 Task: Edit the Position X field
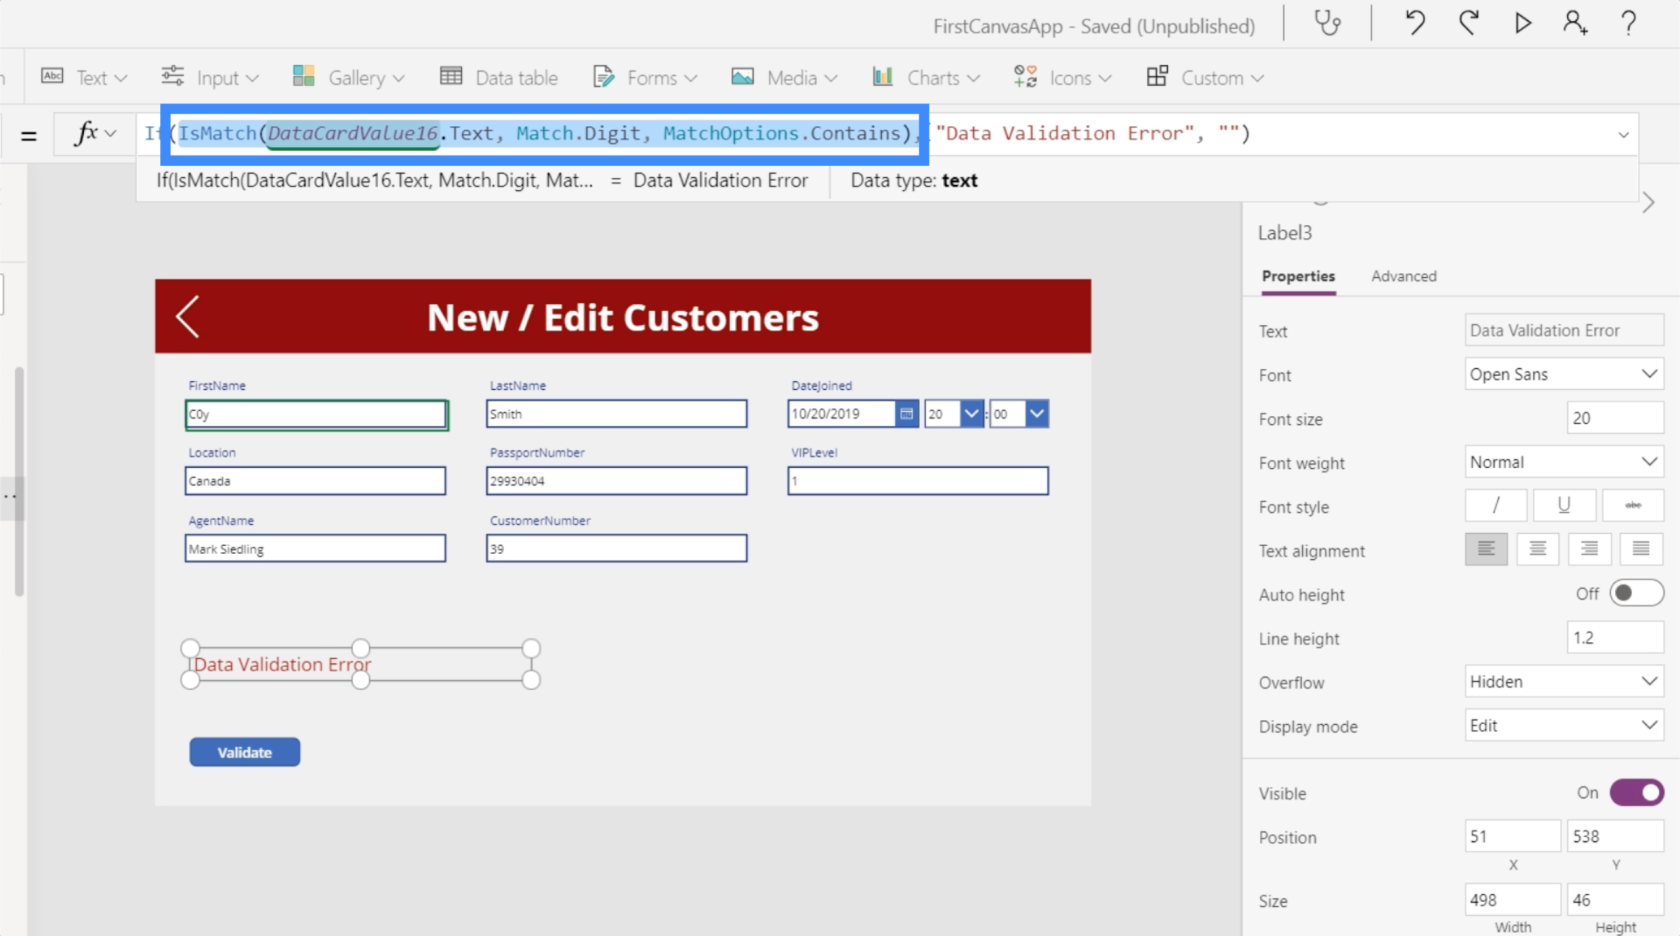point(1513,836)
